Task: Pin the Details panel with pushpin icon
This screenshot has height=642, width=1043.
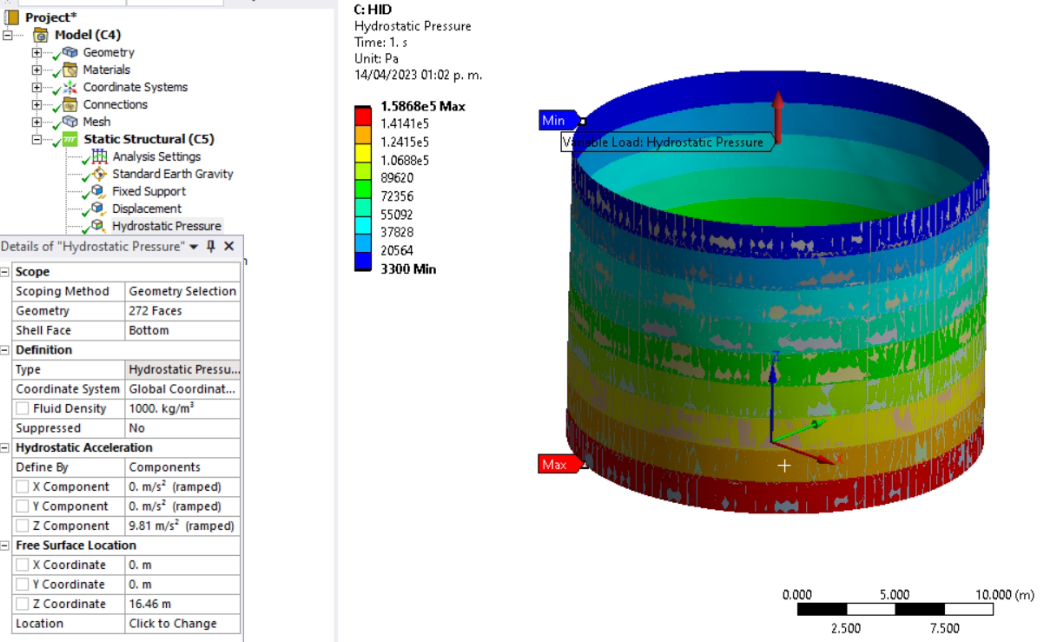Action: (211, 246)
